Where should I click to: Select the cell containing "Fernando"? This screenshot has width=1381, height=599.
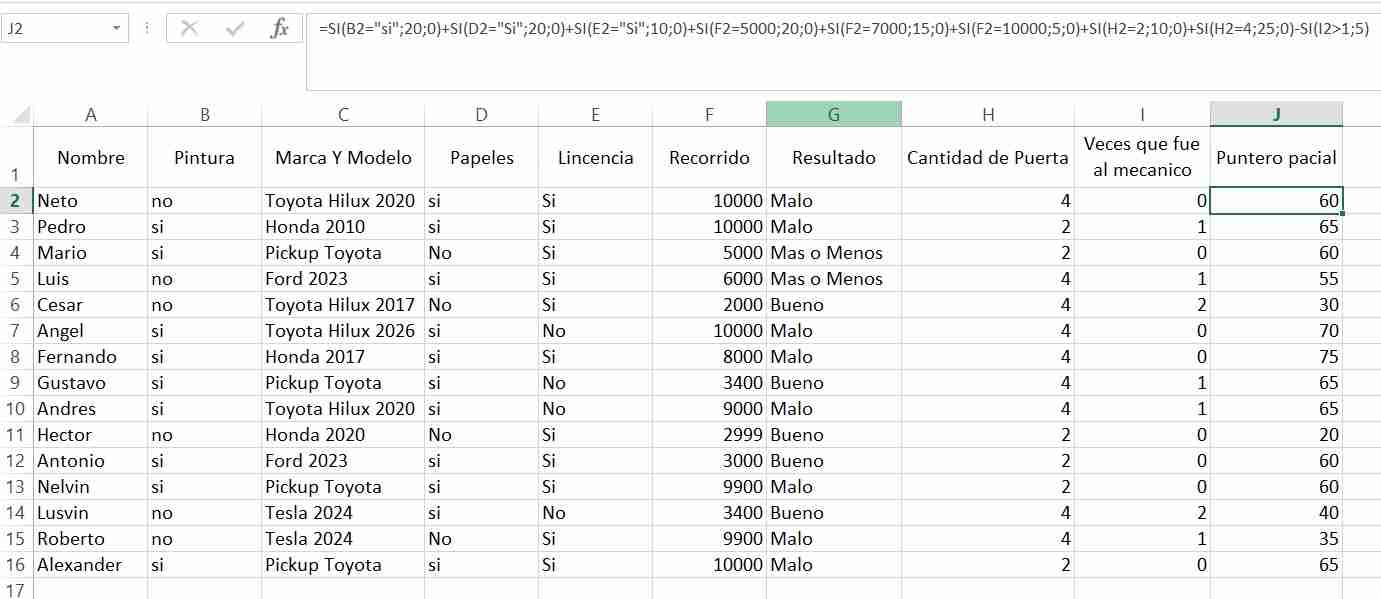(90, 357)
